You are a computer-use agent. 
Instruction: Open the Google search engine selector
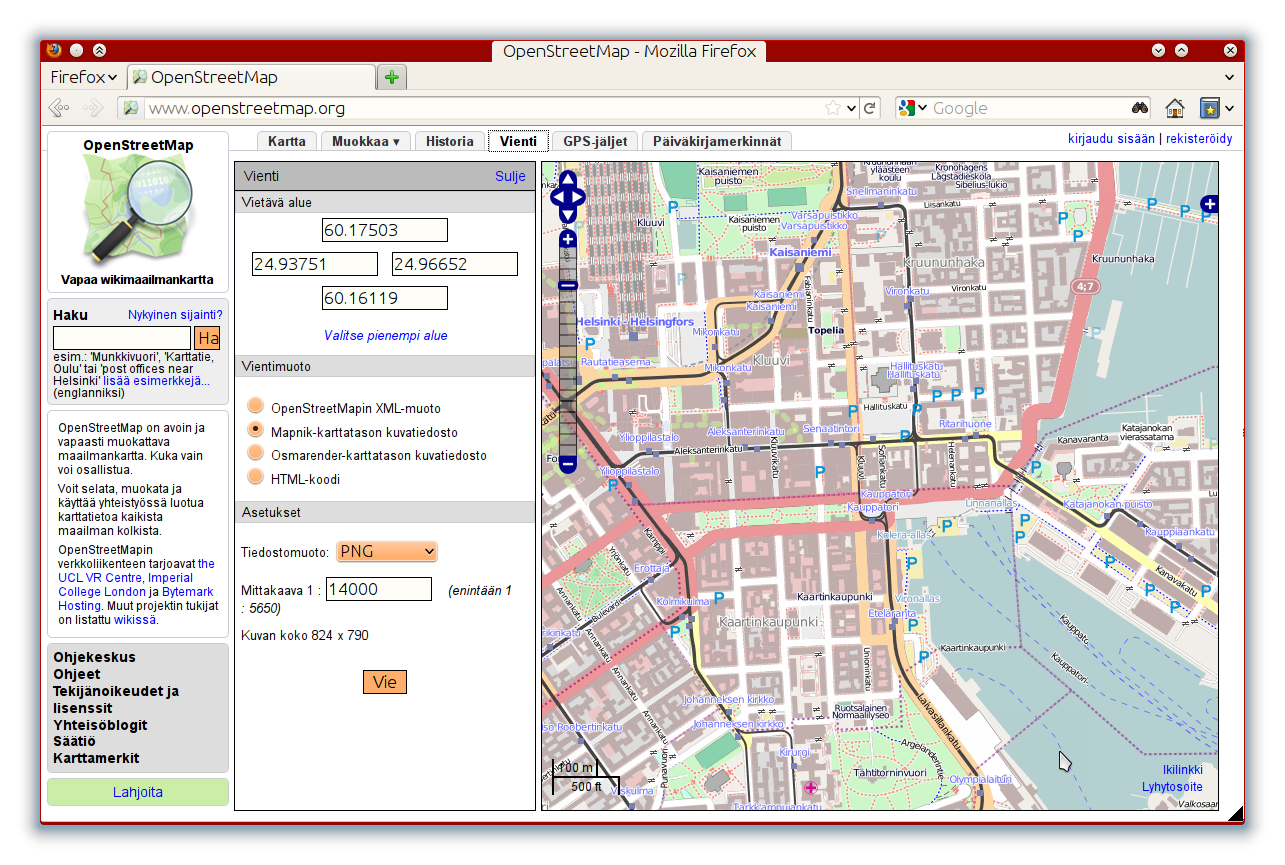click(912, 108)
